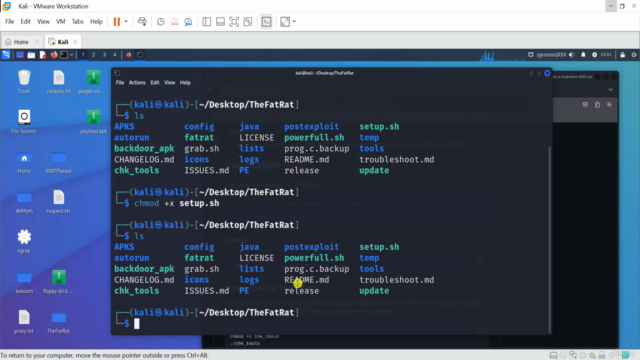Image resolution: width=640 pixels, height=360 pixels.
Task: Open the VMware VM menu
Action: pyautogui.click(x=61, y=22)
